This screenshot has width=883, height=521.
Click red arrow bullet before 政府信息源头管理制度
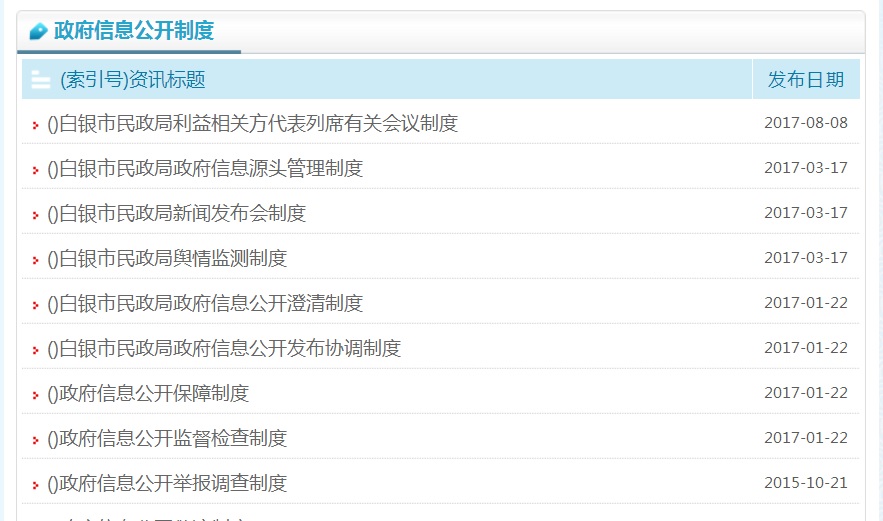36,170
